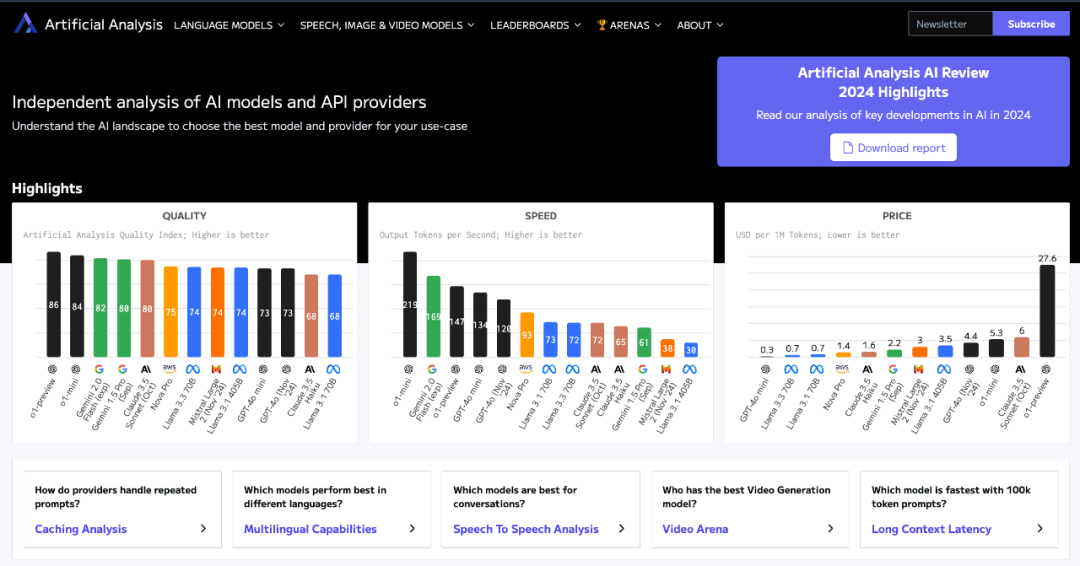This screenshot has width=1080, height=566.
Task: Expand the LANGUAGE MODELS dropdown chevron
Action: pyautogui.click(x=281, y=25)
